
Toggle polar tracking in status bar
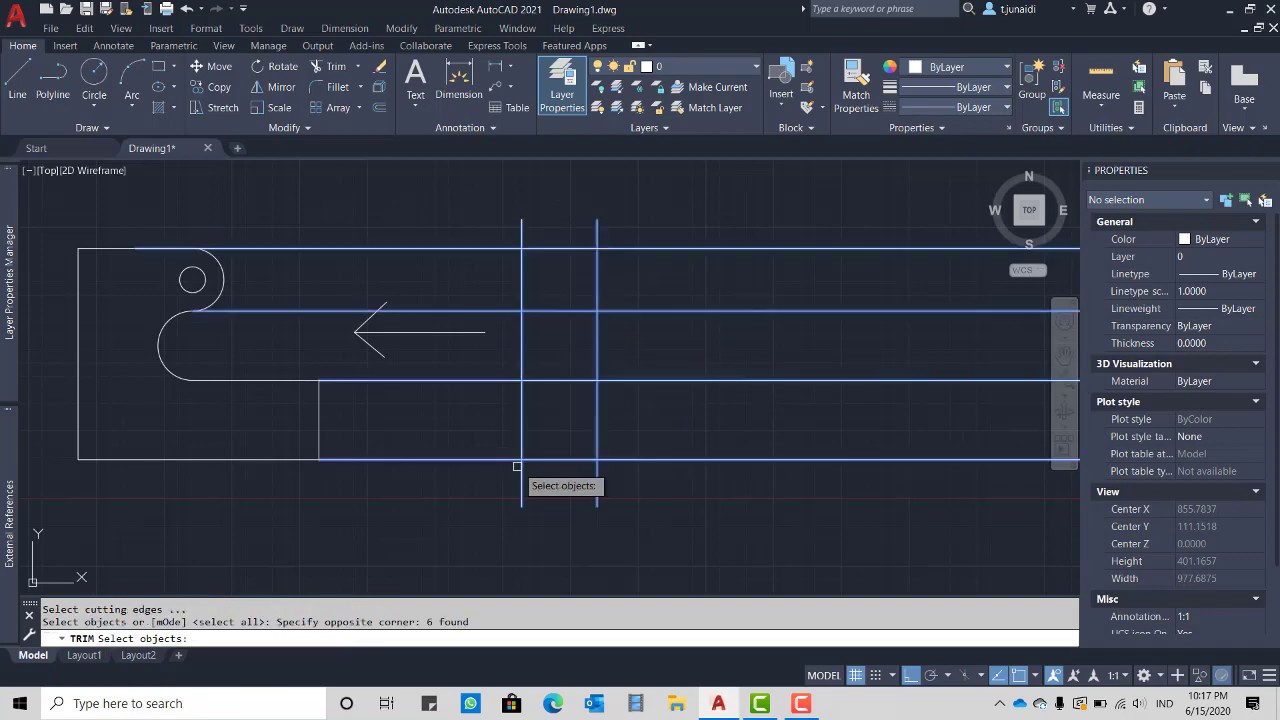pyautogui.click(x=931, y=675)
